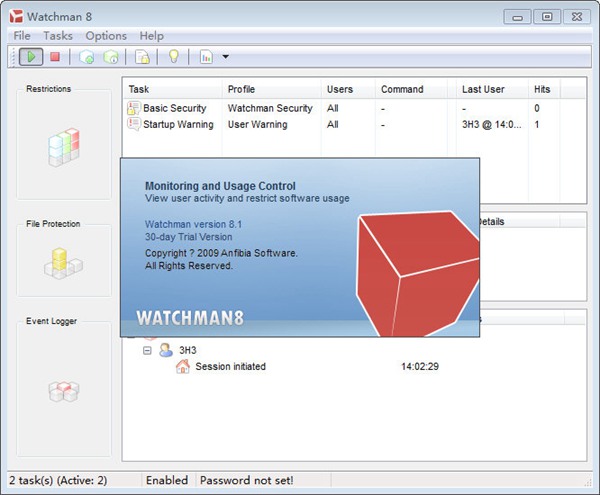The height and width of the screenshot is (495, 600).
Task: Minimize the Watchman 8 window
Action: click(517, 17)
